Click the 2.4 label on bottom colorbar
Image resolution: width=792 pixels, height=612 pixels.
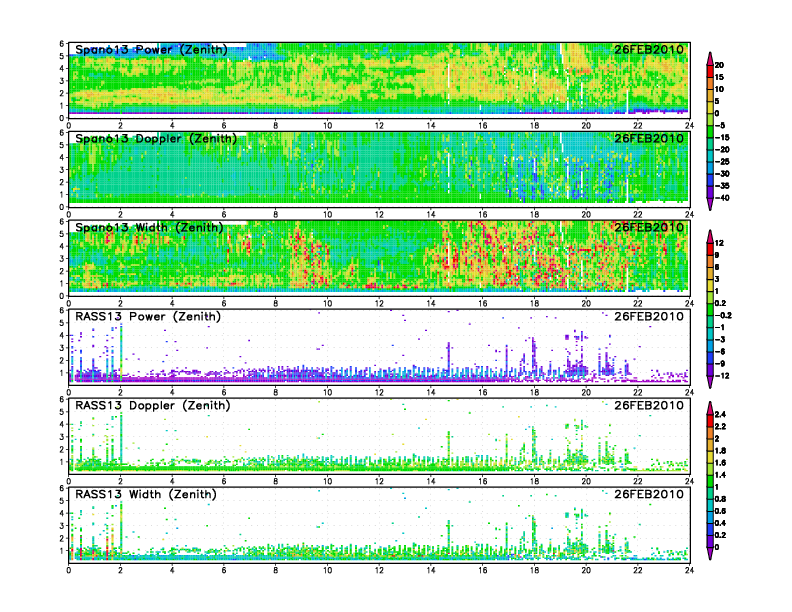pyautogui.click(x=720, y=414)
